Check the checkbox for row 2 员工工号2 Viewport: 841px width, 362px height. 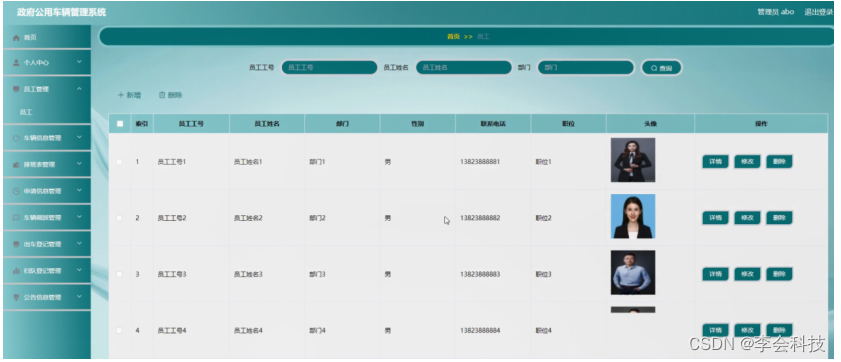pyautogui.click(x=119, y=218)
